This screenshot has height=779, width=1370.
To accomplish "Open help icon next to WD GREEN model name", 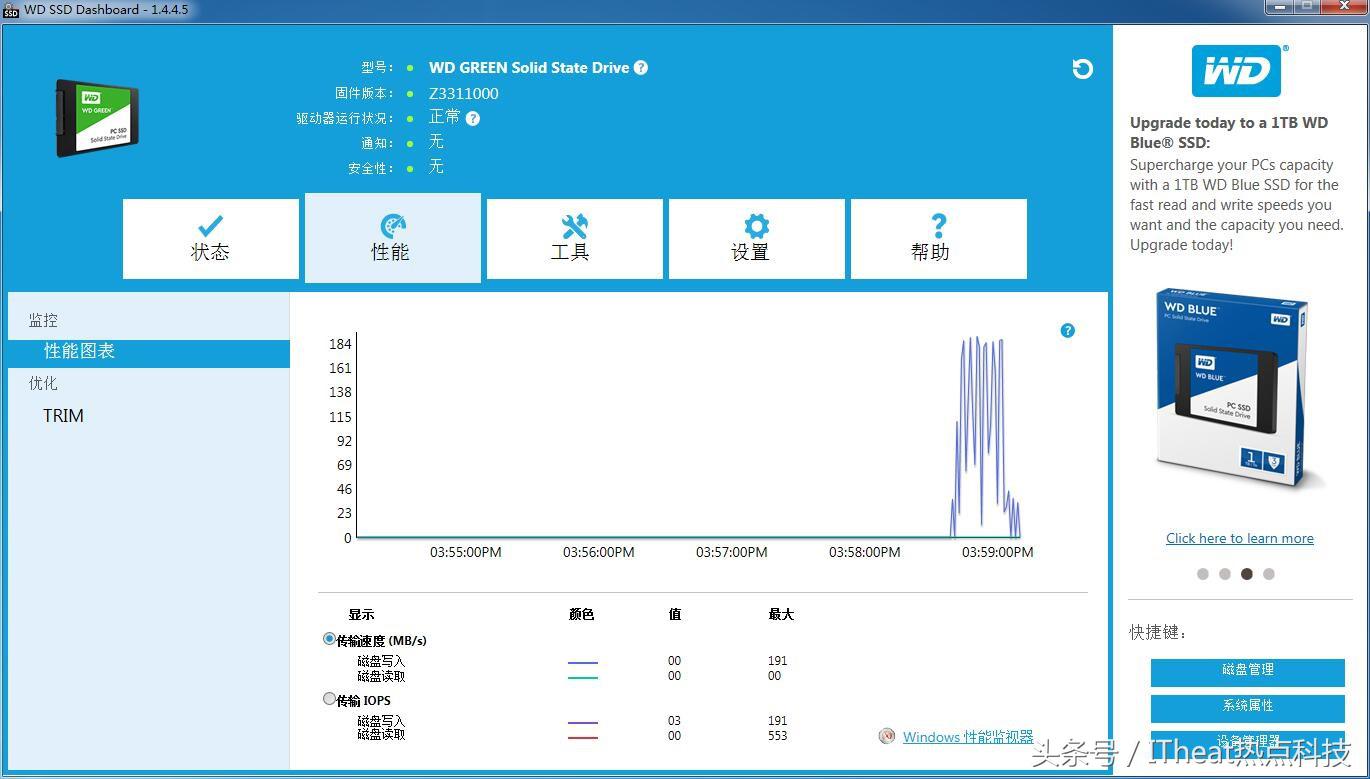I will [641, 67].
